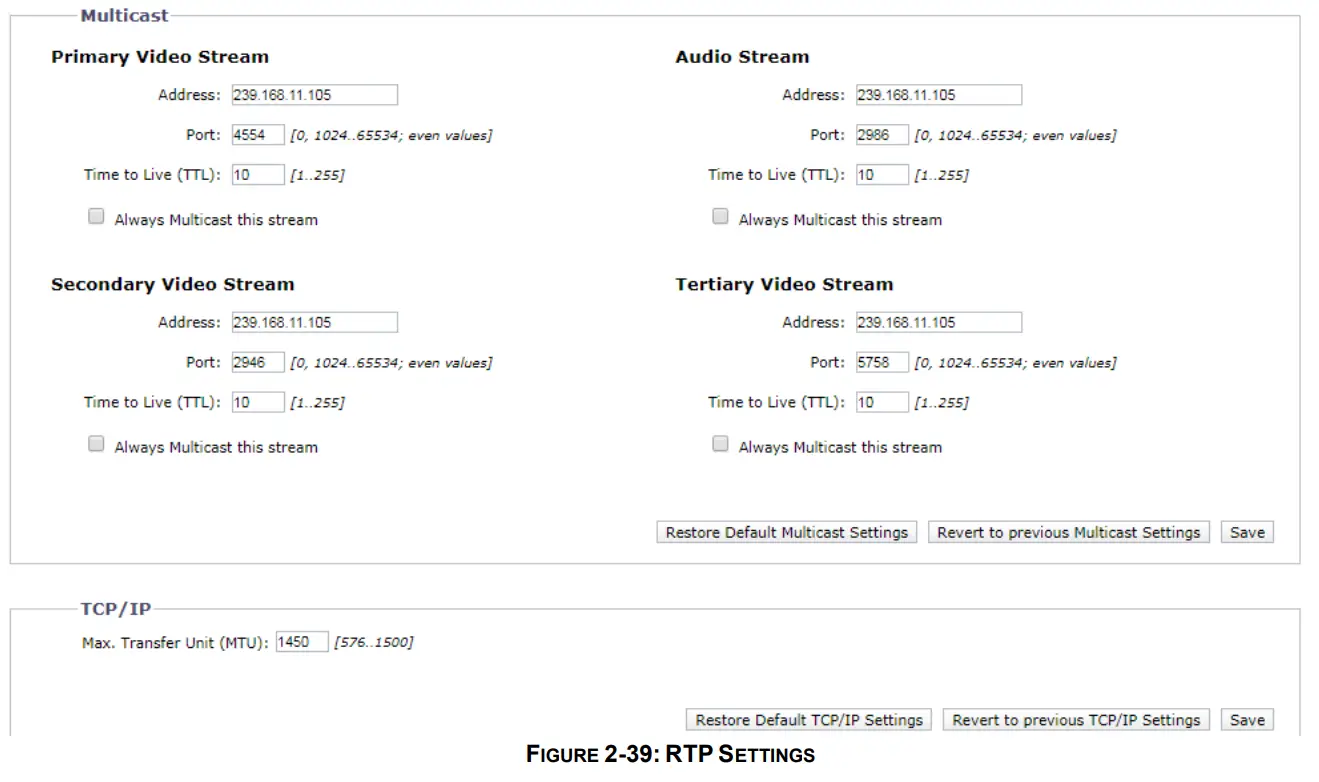The image size is (1319, 782).
Task: Click Revert to previous TCP/IP Settings
Action: click(1075, 718)
